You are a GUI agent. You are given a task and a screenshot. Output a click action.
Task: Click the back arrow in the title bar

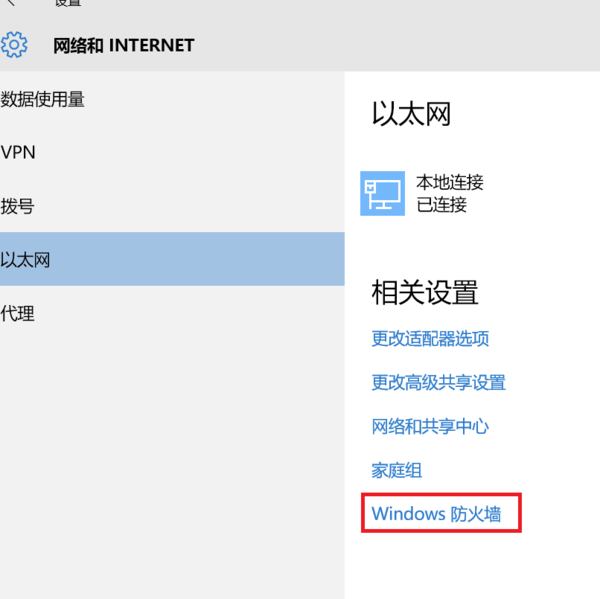11,4
